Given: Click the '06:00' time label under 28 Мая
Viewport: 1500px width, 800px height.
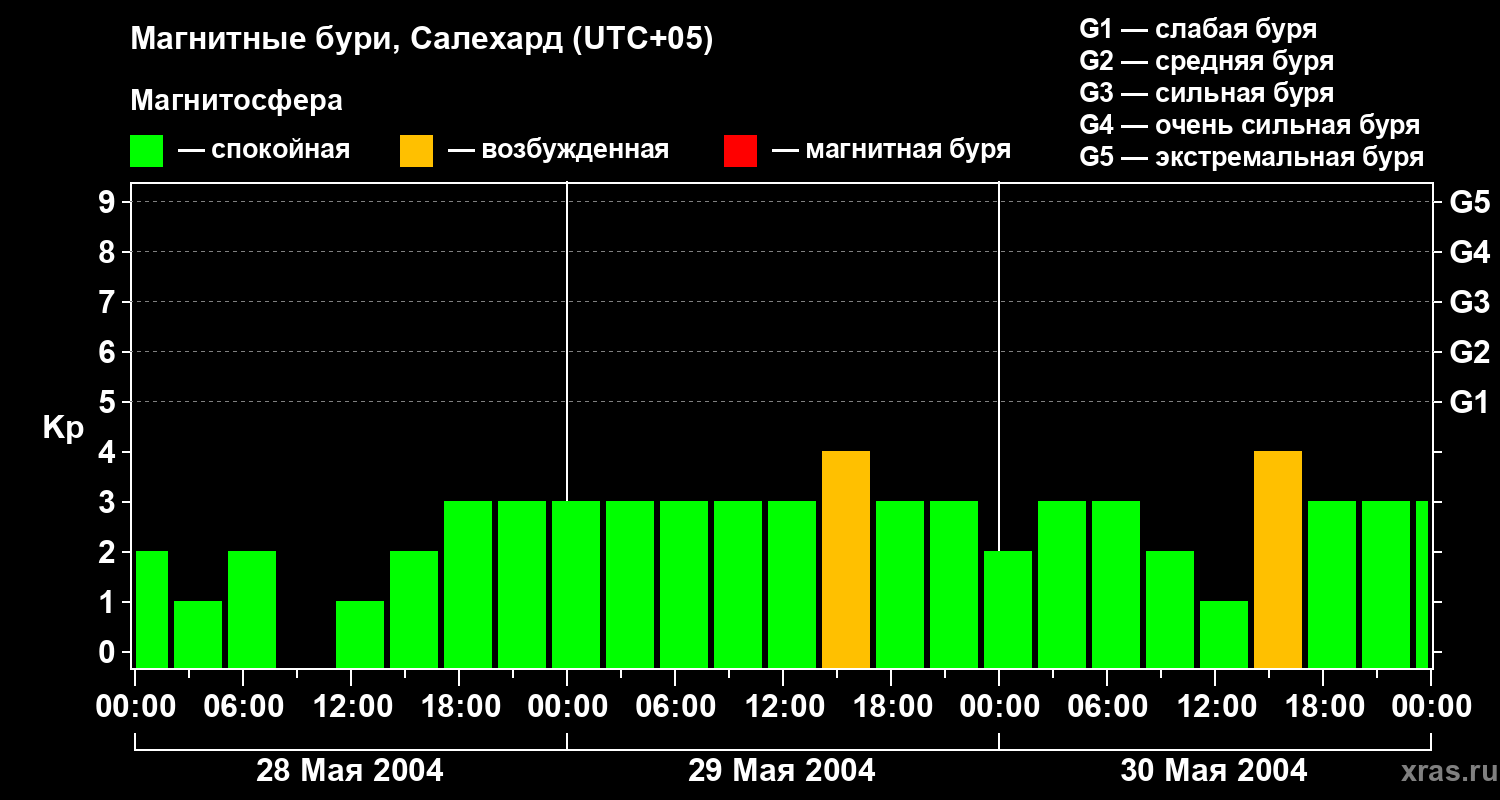Looking at the screenshot, I should pos(244,707).
